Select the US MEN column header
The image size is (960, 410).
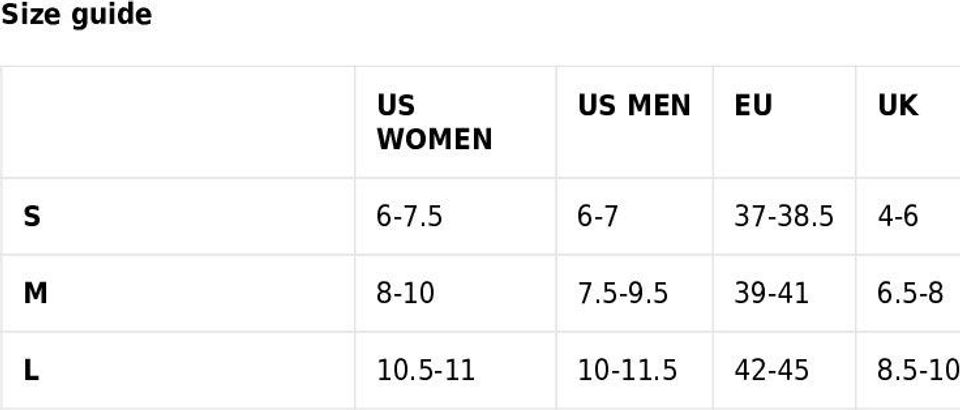(634, 106)
